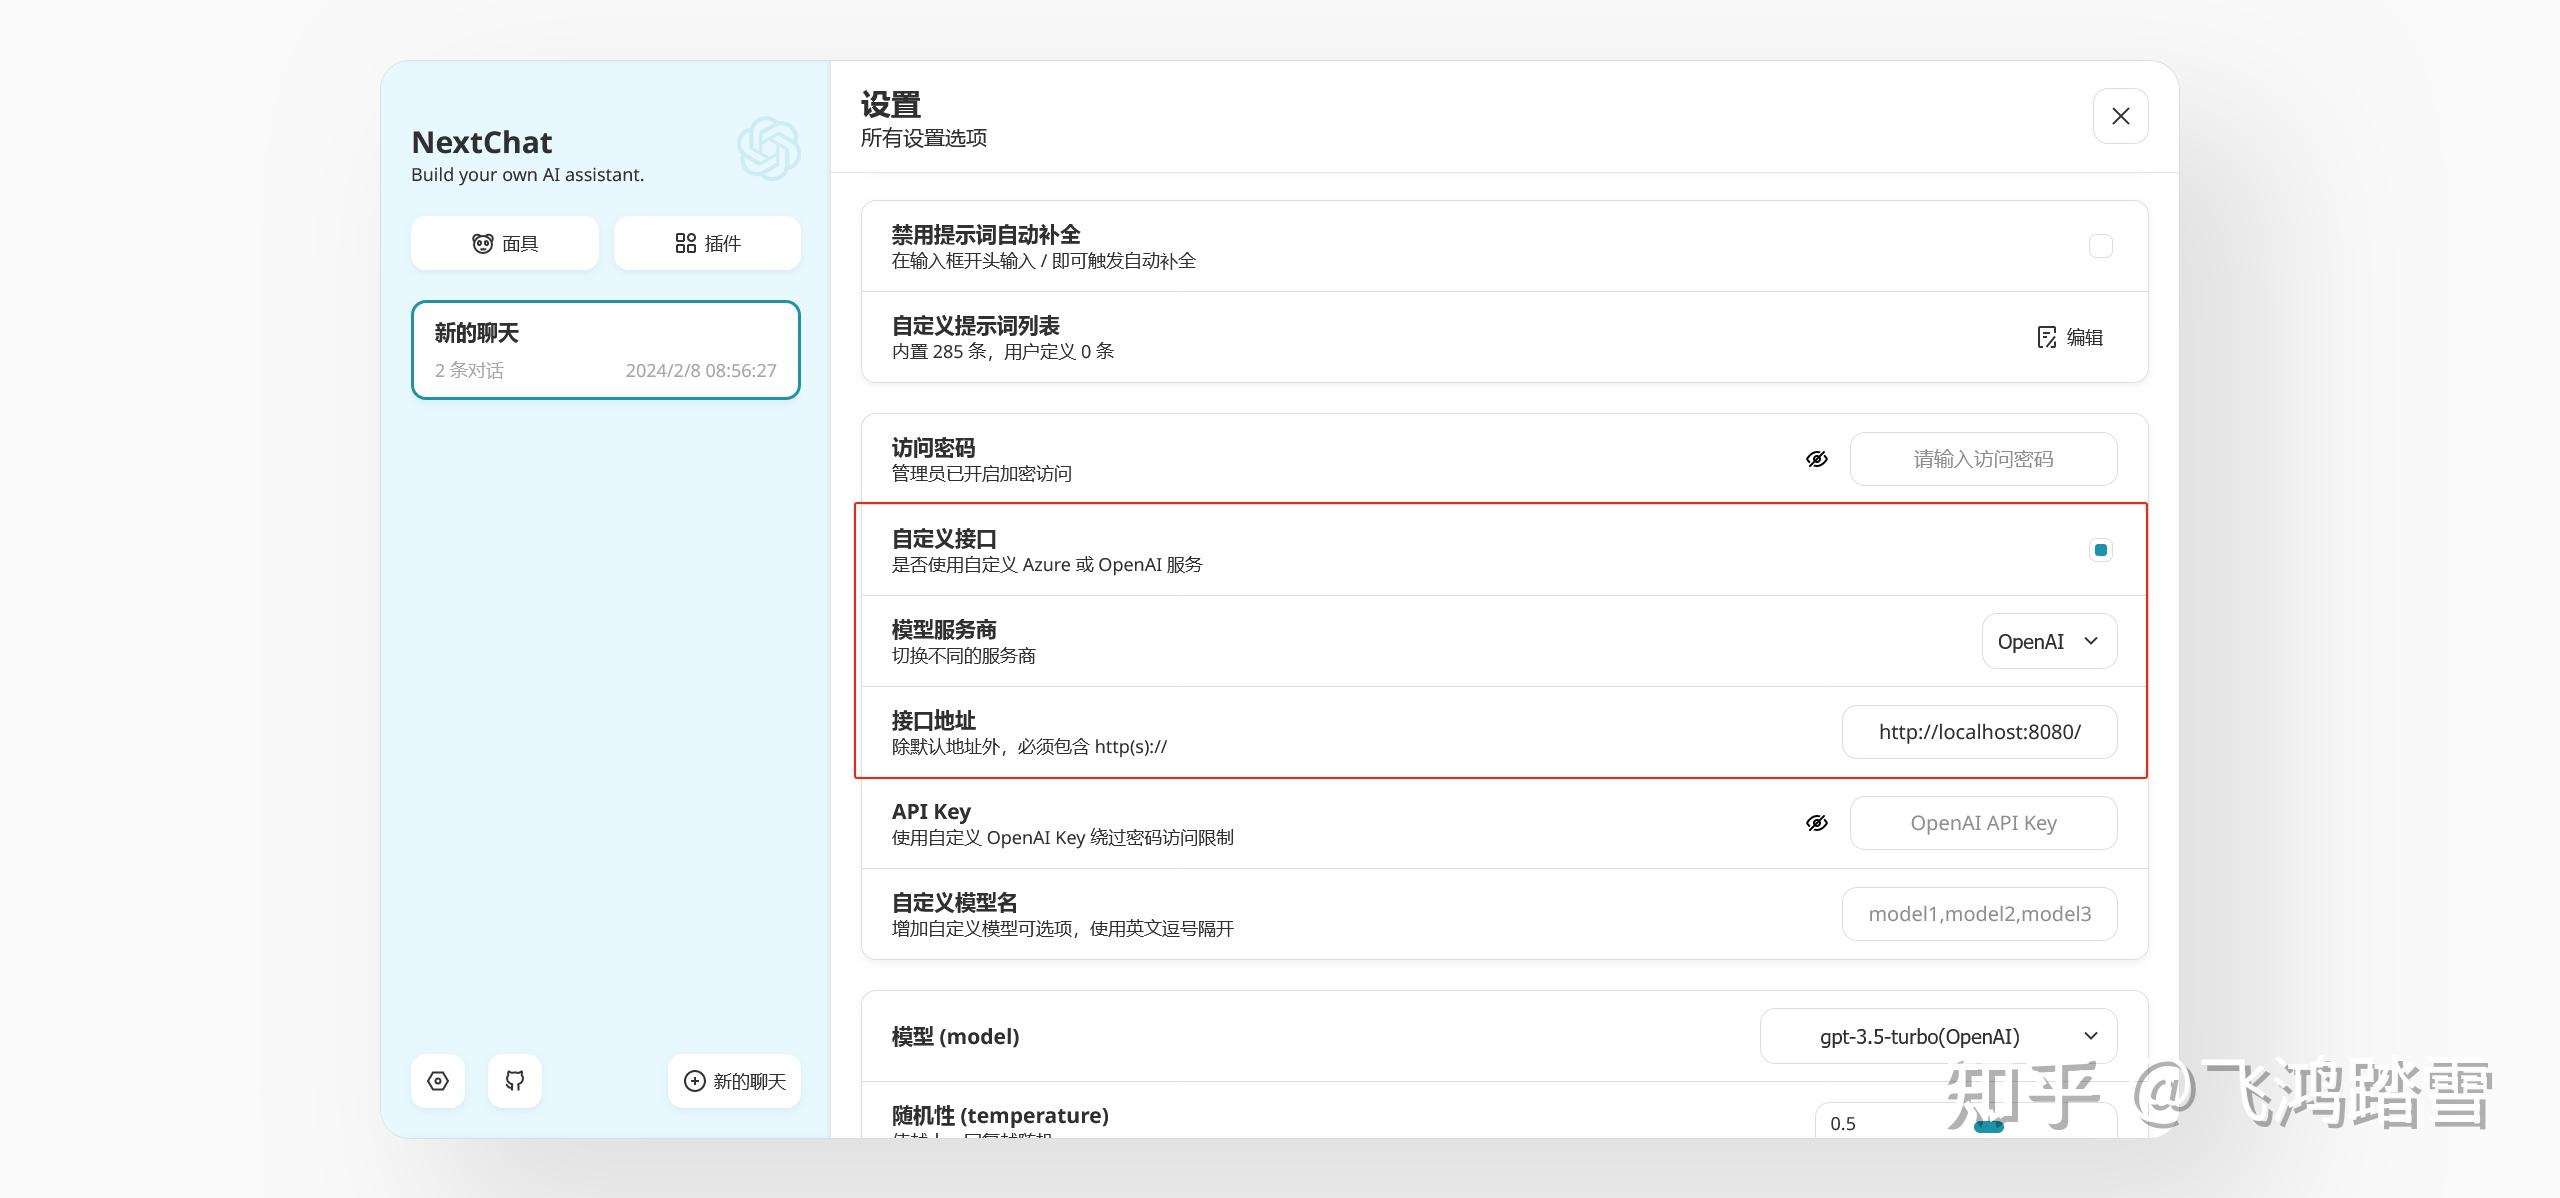Click the 2 条对话 count text
2560x1198 pixels.
(469, 370)
